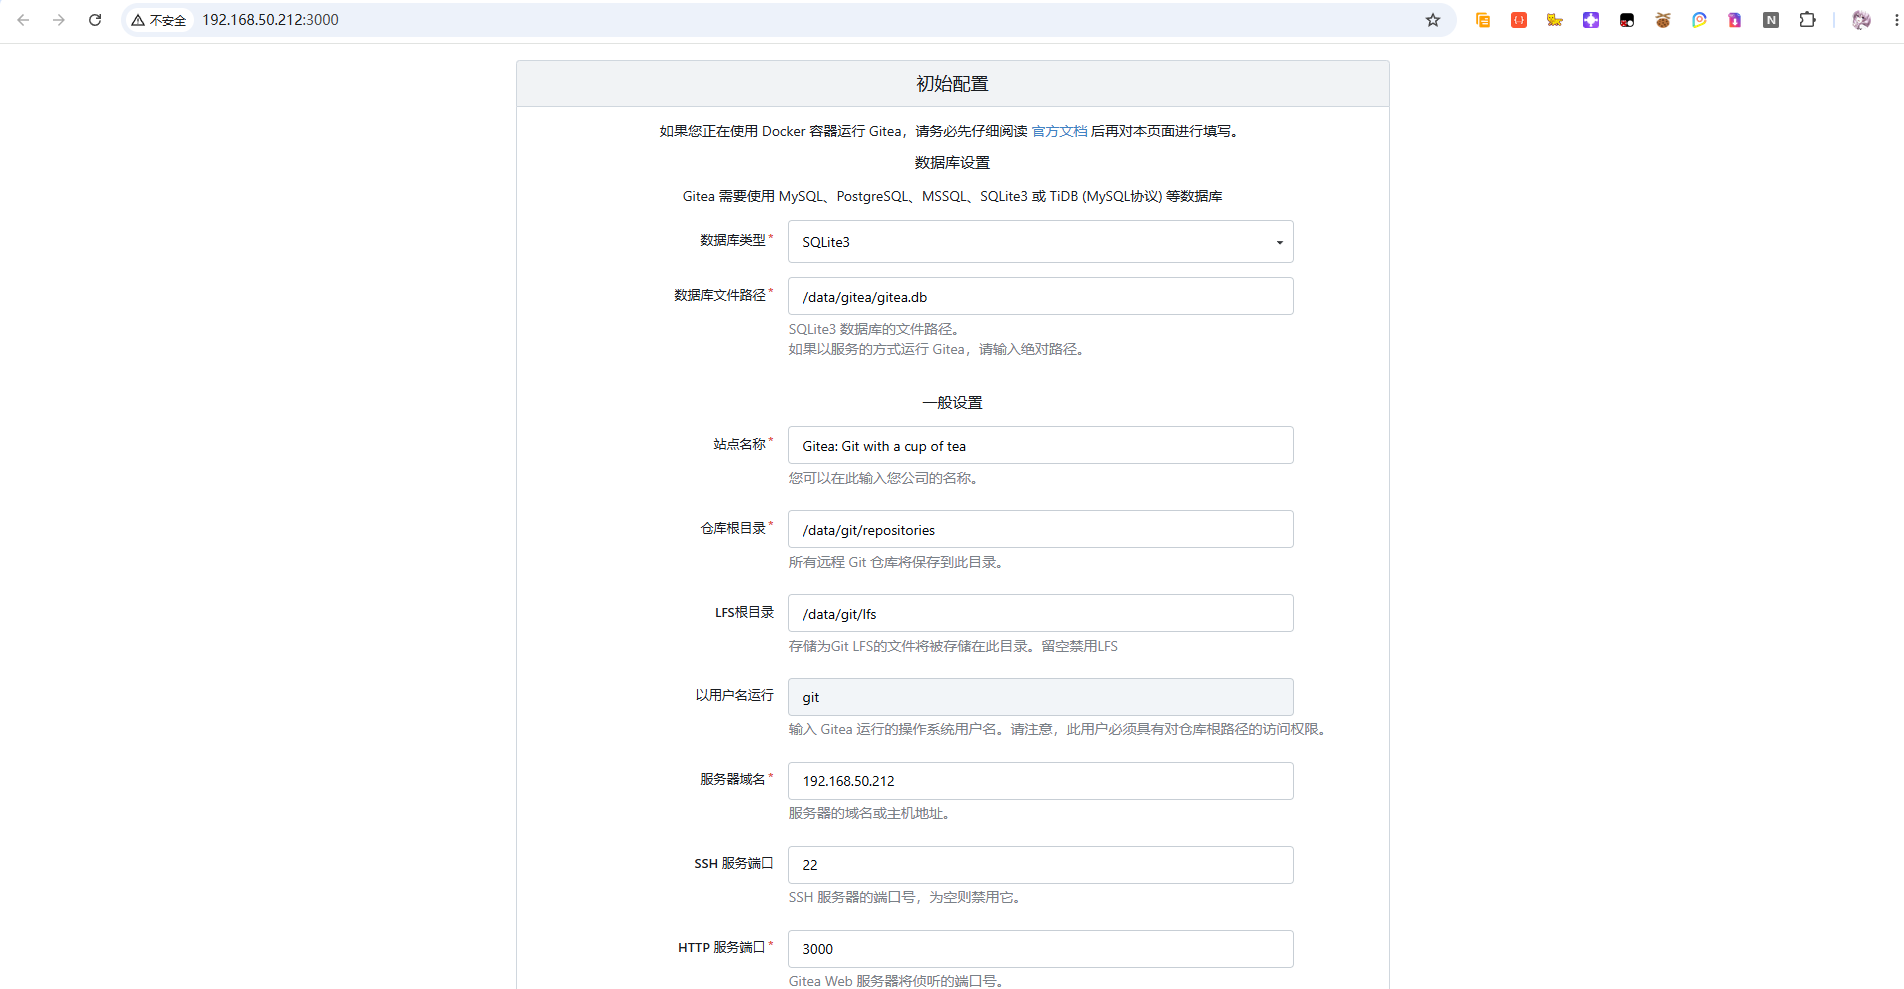Open the purple crosshair extension
This screenshot has width=1904, height=989.
(x=1591, y=20)
